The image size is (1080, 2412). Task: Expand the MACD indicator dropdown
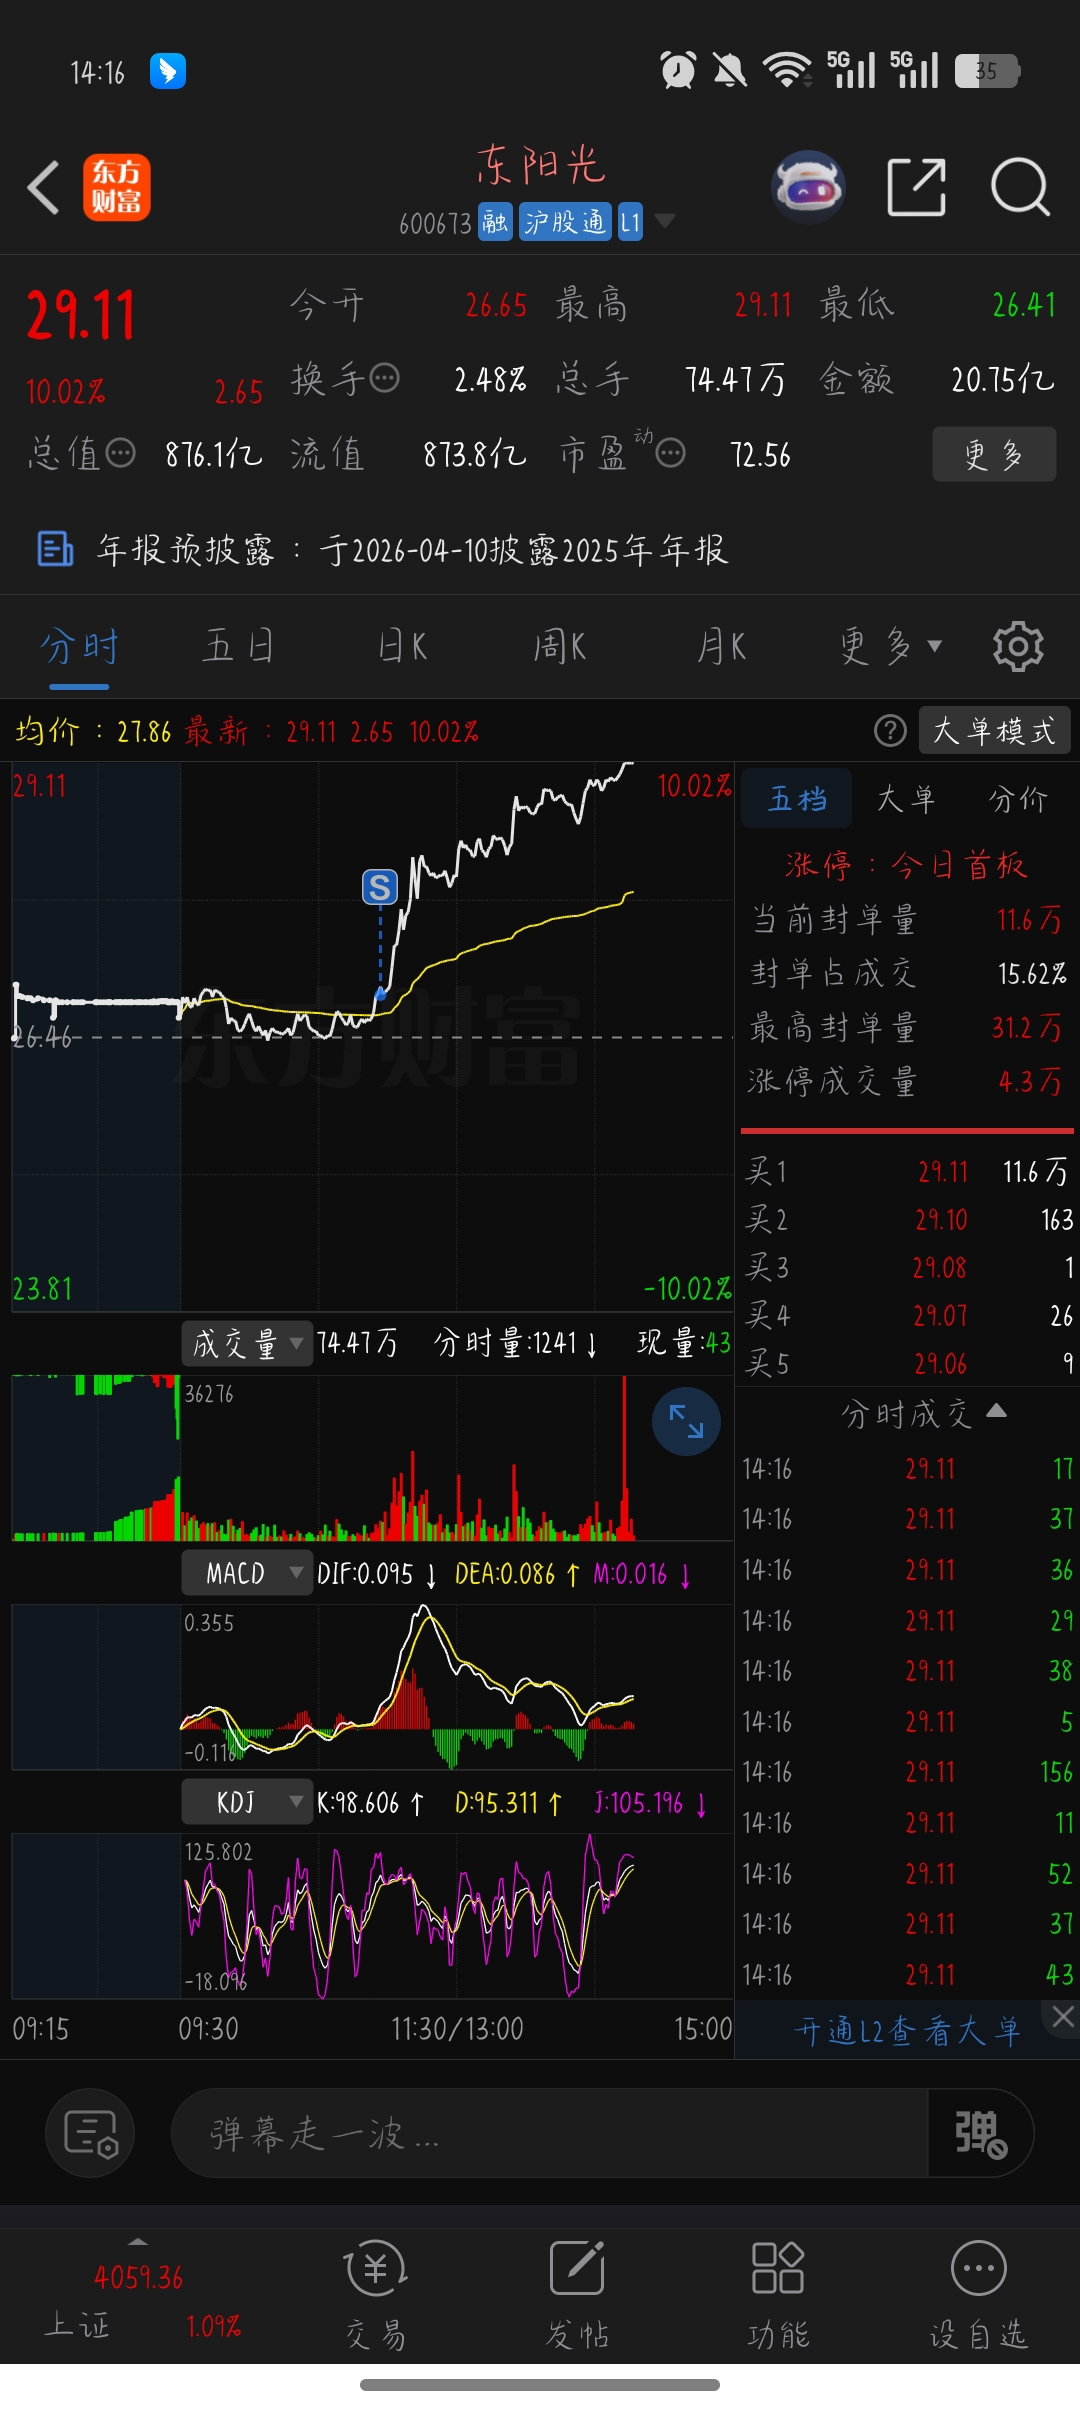(247, 1573)
